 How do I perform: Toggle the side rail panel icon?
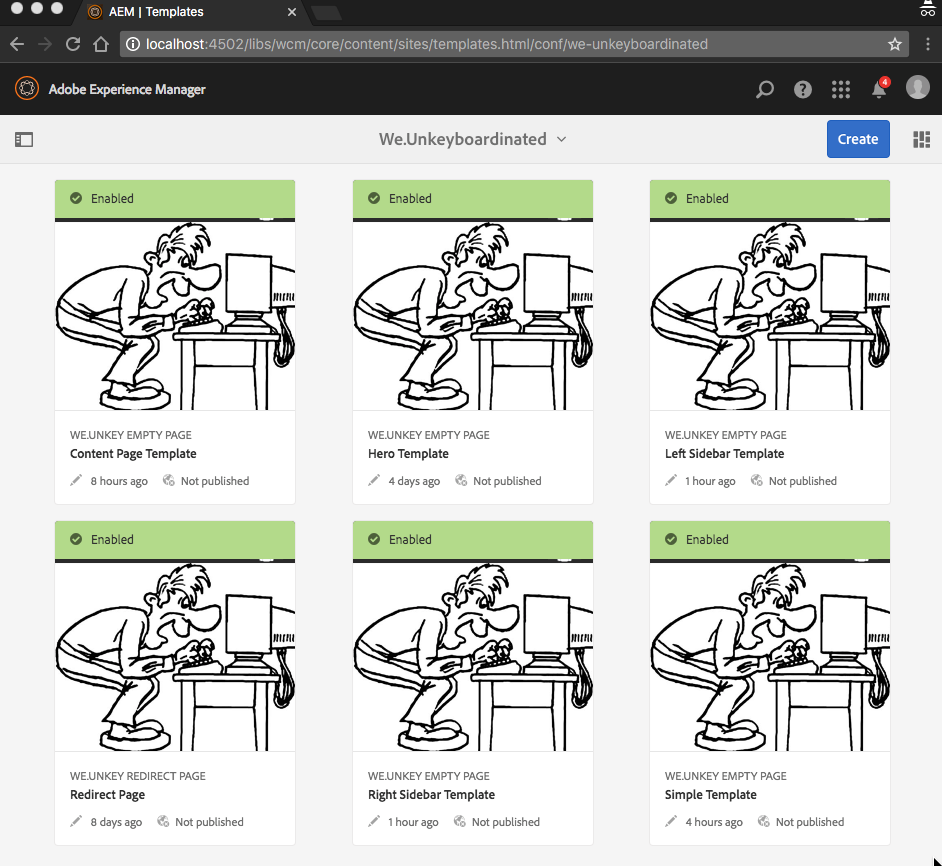24,140
